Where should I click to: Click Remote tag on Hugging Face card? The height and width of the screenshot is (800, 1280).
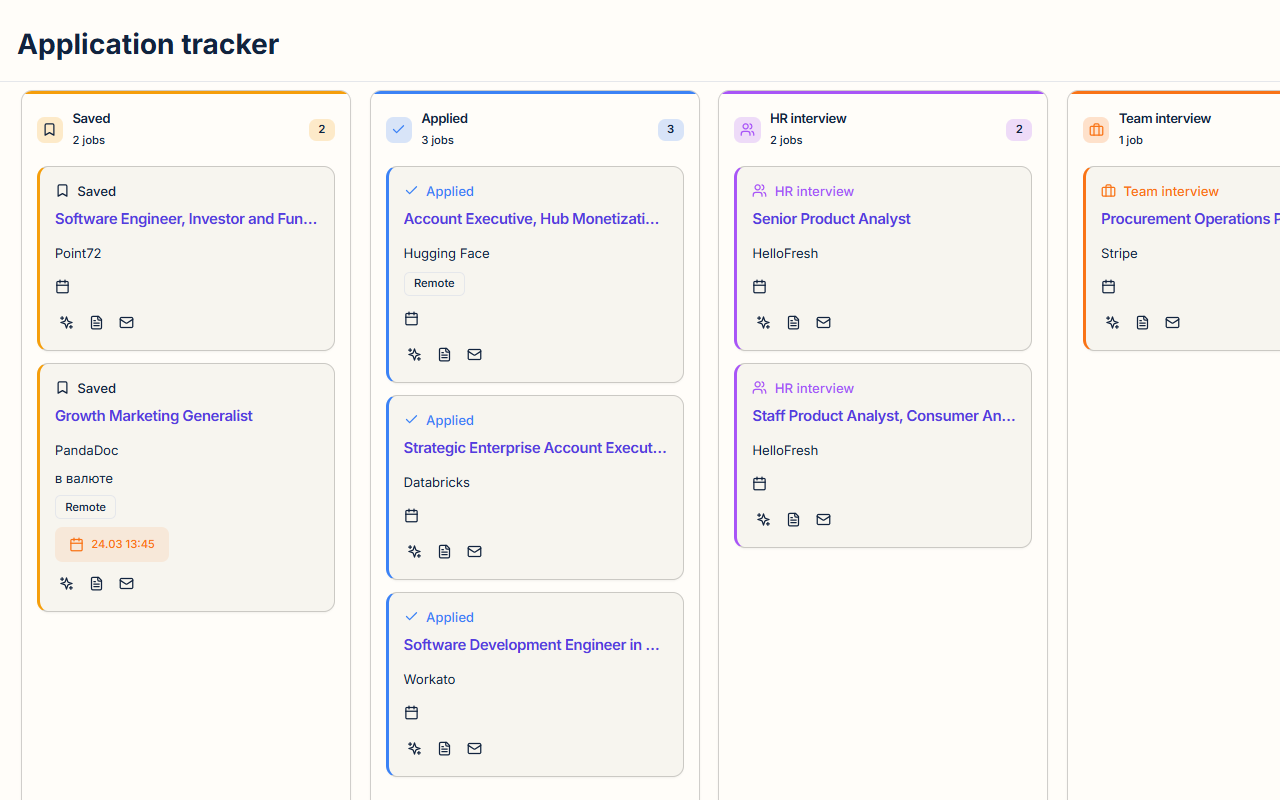tap(434, 283)
